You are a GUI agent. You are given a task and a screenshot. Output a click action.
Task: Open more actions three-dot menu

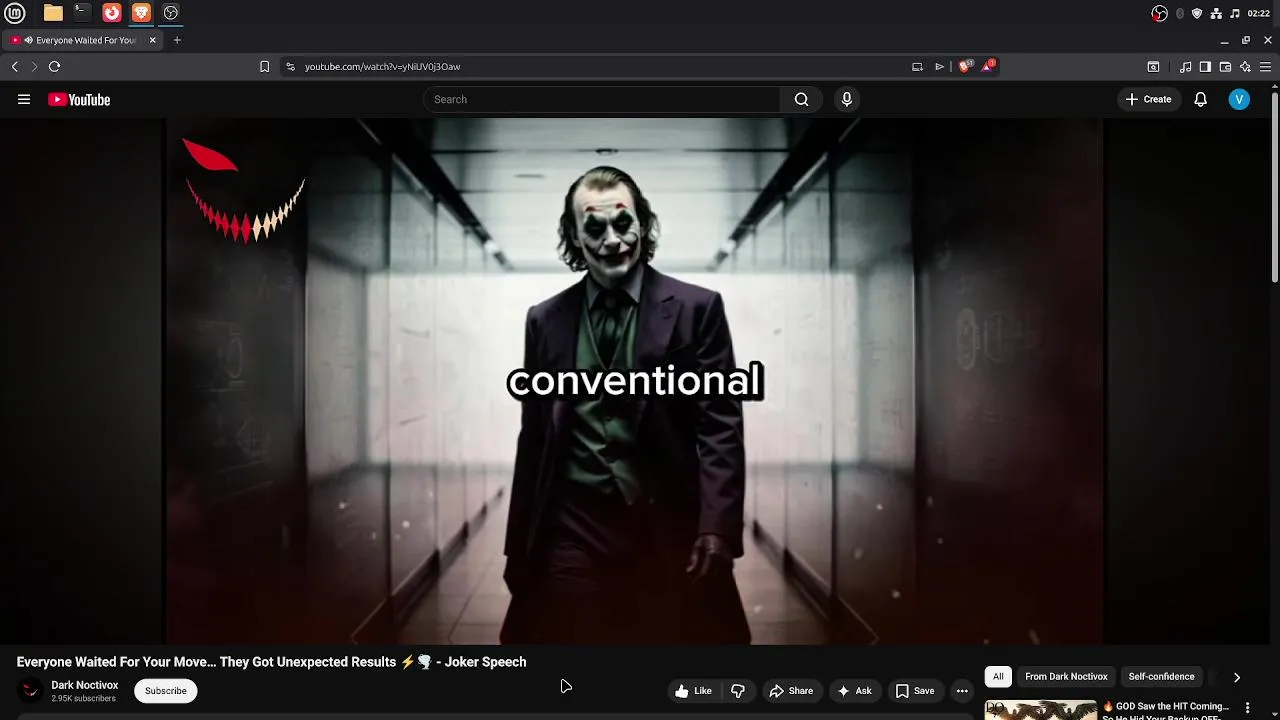click(x=962, y=691)
